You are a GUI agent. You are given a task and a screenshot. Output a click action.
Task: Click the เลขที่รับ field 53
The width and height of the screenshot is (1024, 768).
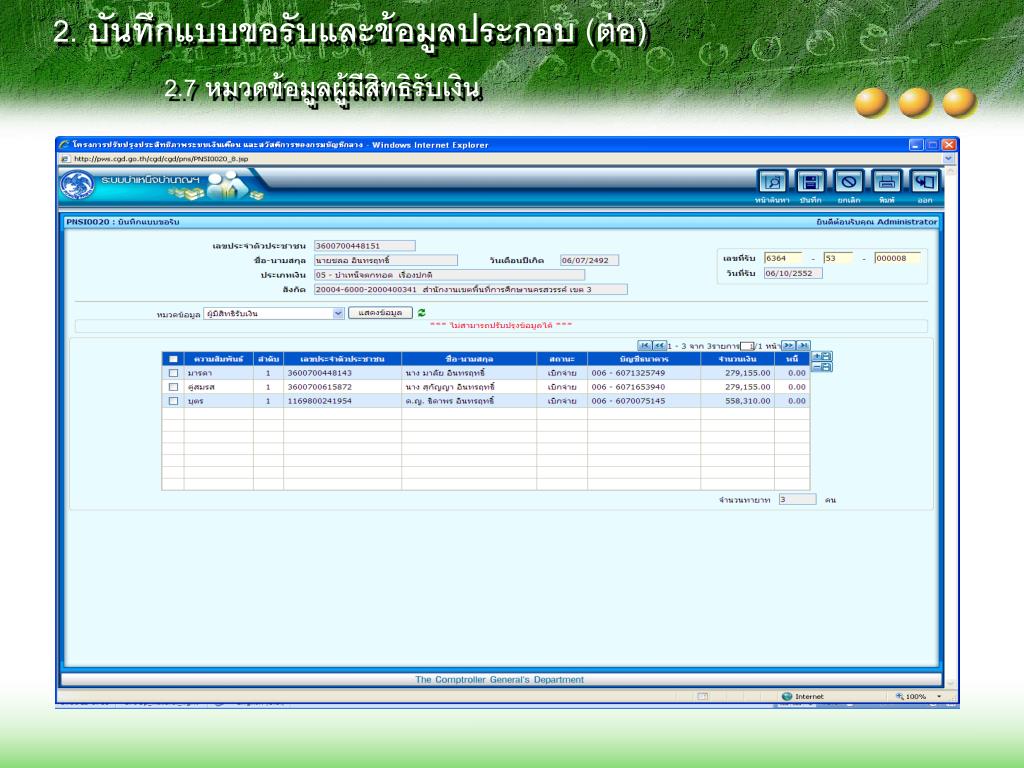[839, 258]
